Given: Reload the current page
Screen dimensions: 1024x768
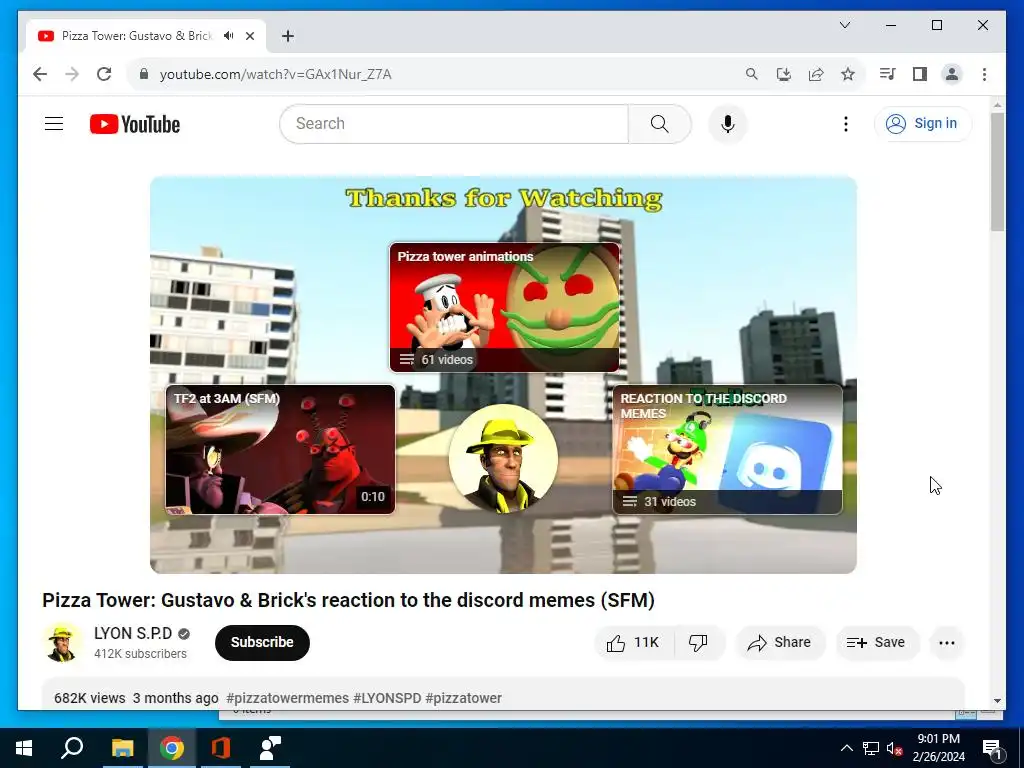Looking at the screenshot, I should pos(104,74).
